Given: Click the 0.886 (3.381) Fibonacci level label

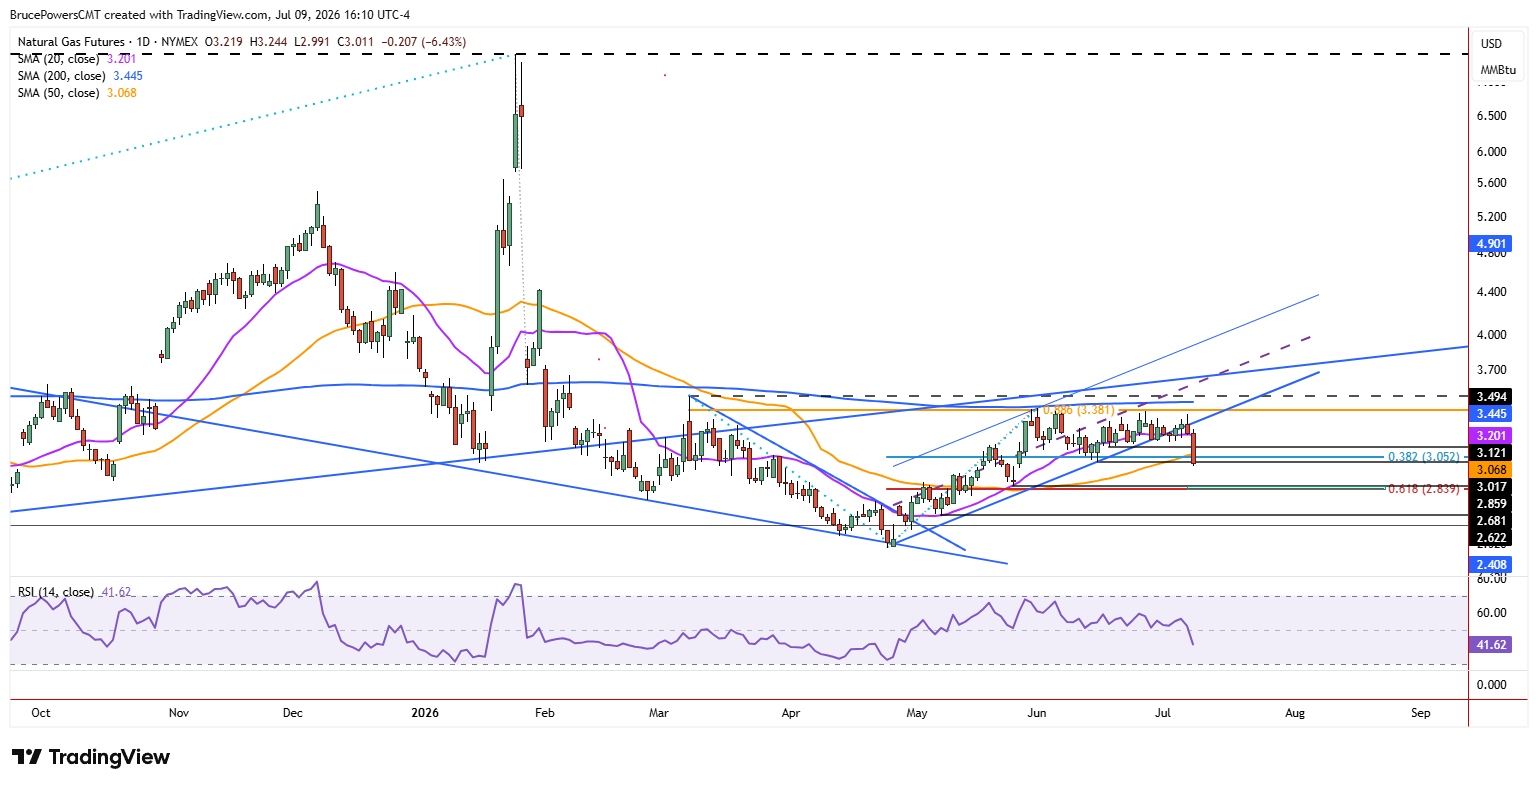Looking at the screenshot, I should click(x=1080, y=410).
